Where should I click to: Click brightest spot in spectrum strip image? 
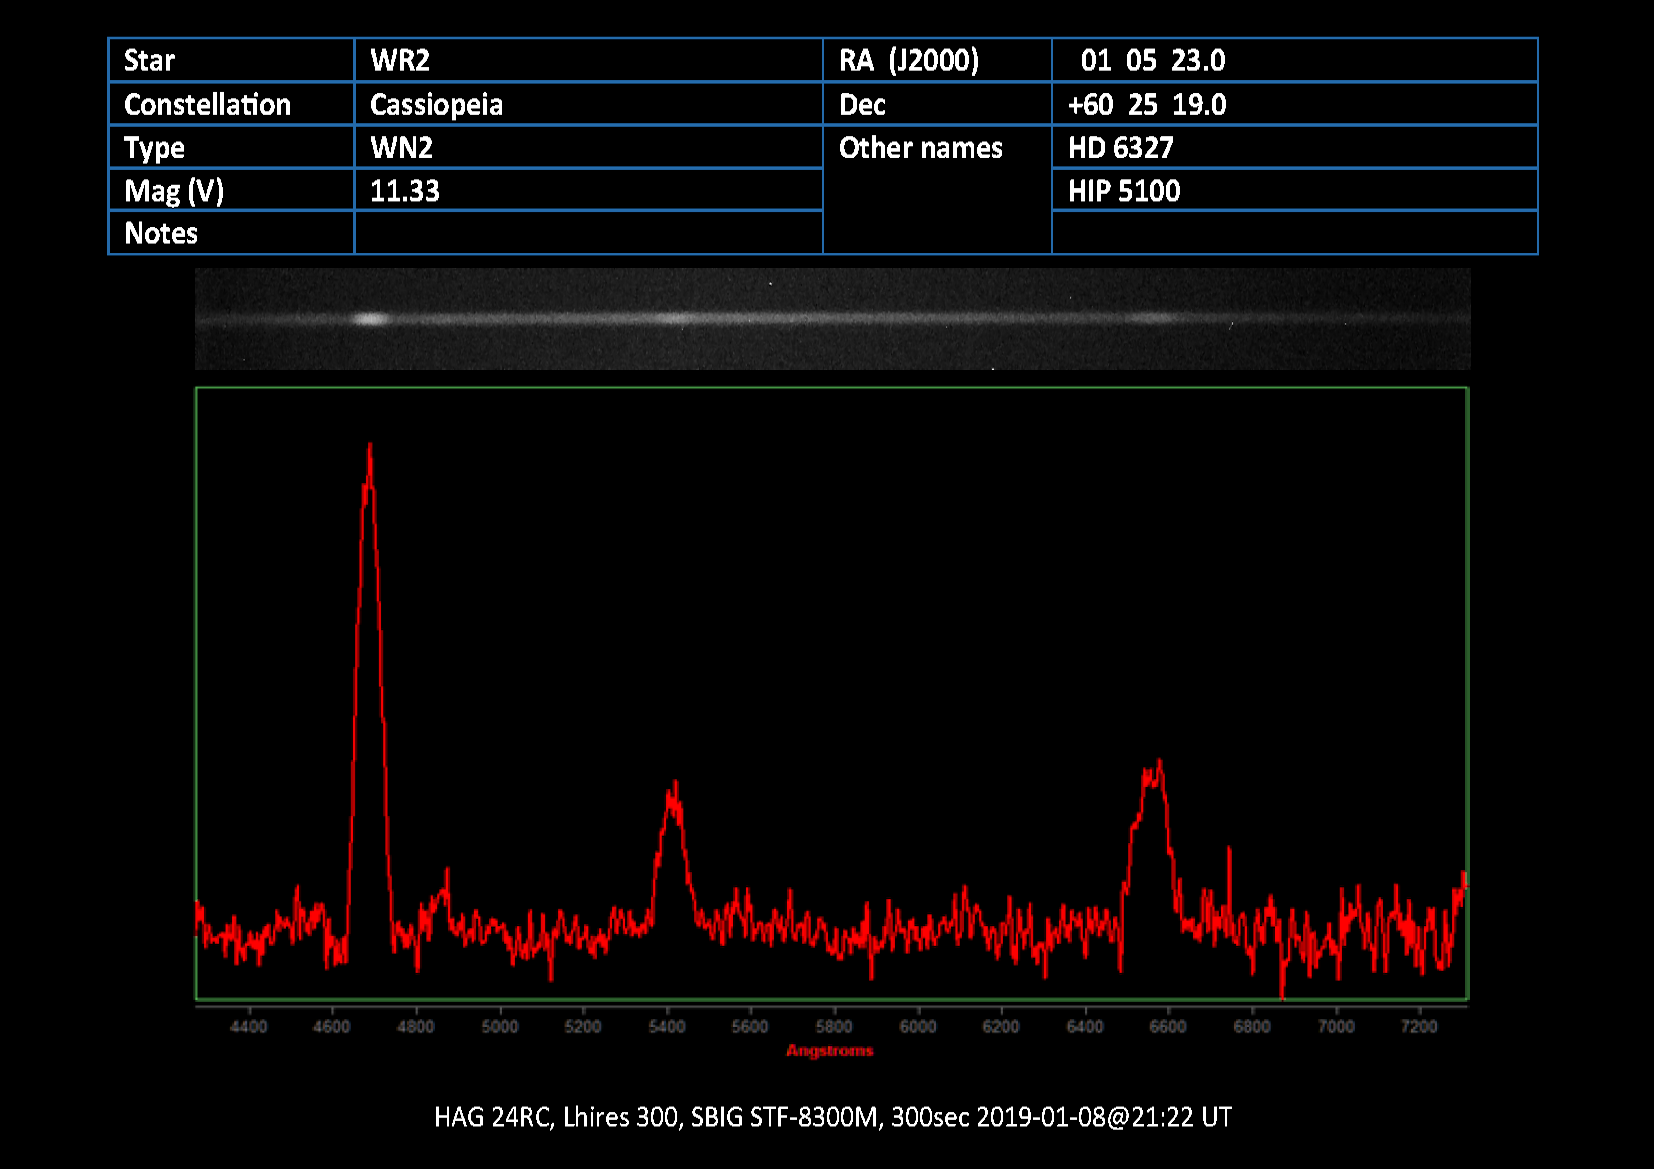(x=370, y=319)
